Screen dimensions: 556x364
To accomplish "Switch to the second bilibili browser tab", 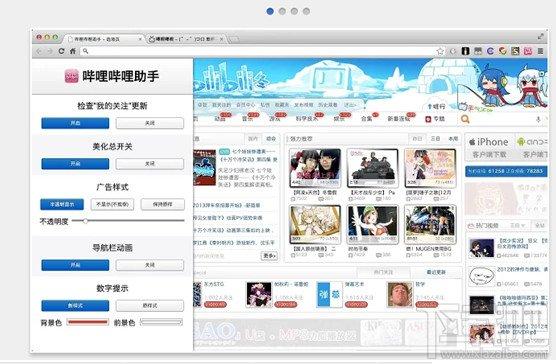I will (x=186, y=39).
